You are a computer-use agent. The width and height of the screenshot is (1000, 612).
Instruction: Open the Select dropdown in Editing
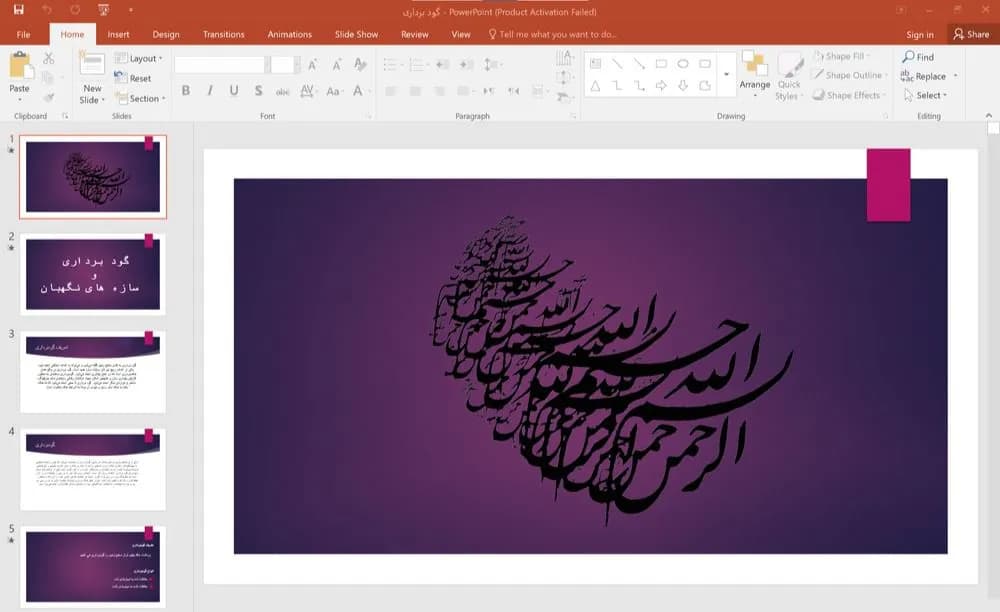[926, 95]
